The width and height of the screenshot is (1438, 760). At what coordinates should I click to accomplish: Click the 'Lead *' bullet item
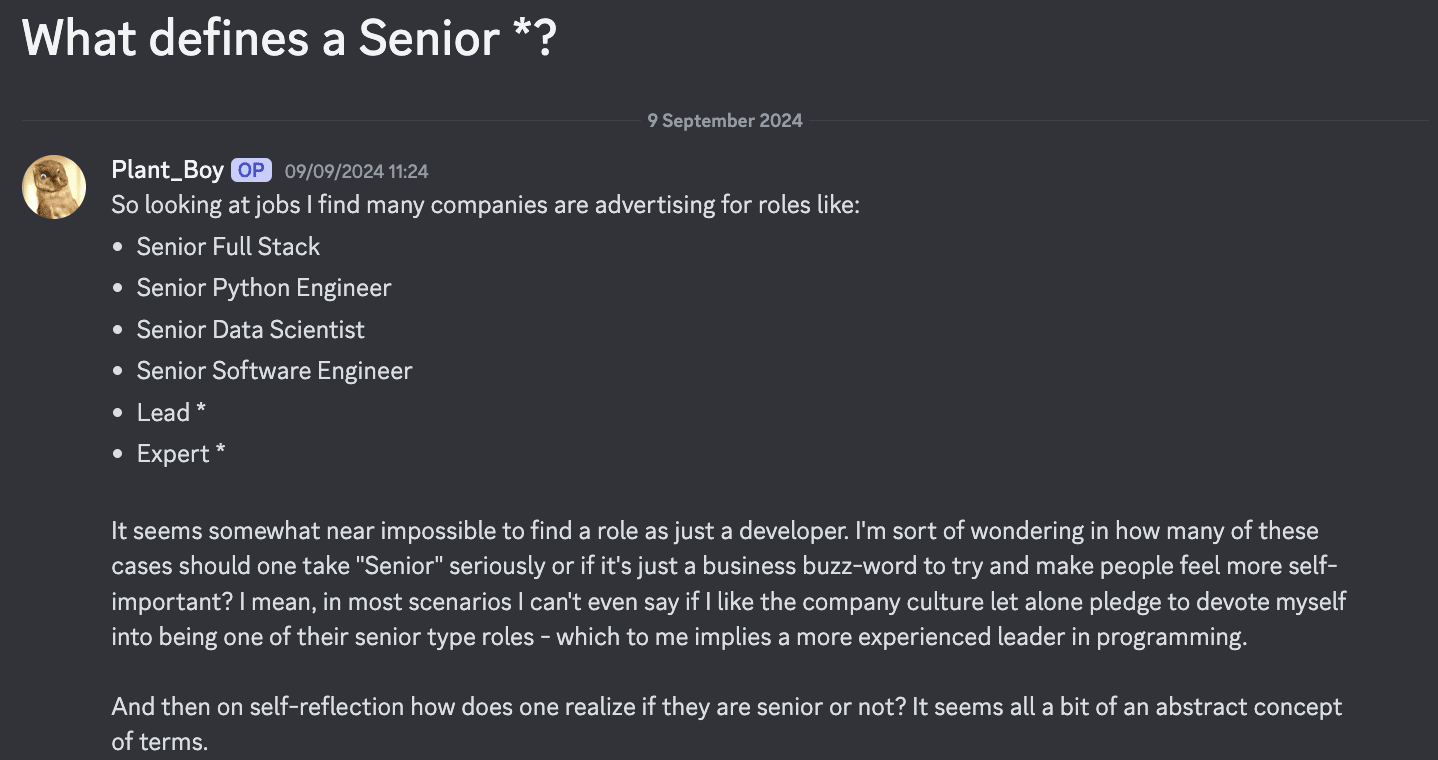tap(171, 412)
